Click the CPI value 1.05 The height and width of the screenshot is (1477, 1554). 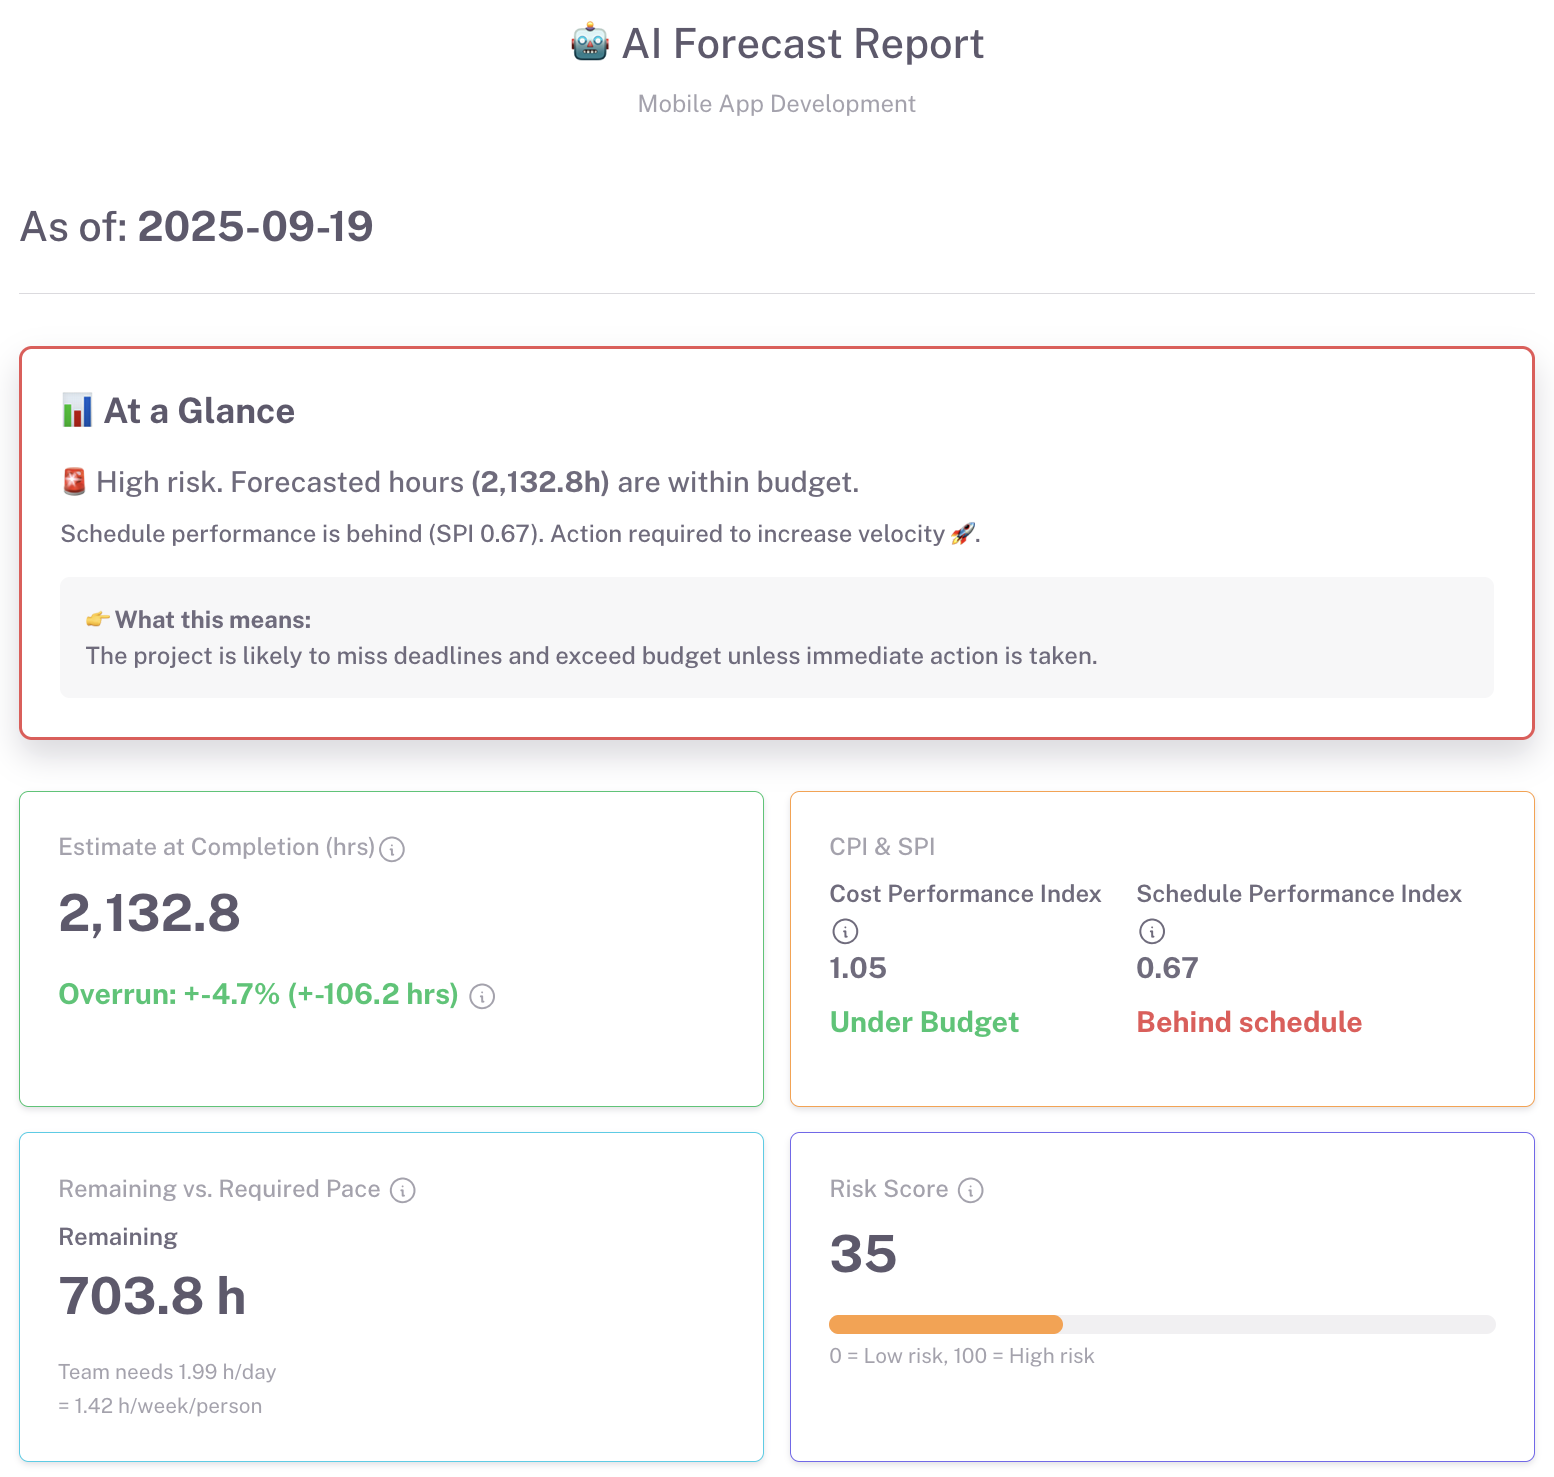pos(858,968)
